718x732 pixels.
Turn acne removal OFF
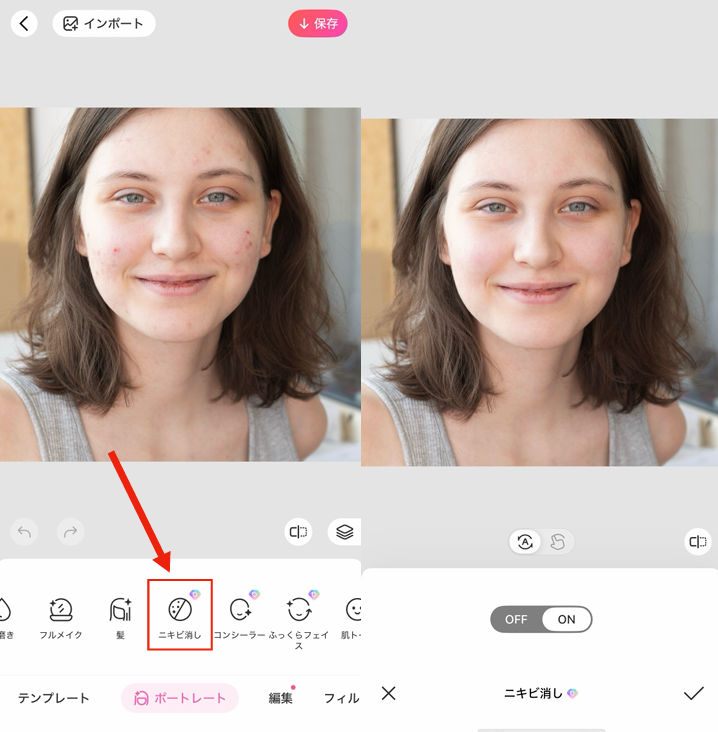(516, 619)
